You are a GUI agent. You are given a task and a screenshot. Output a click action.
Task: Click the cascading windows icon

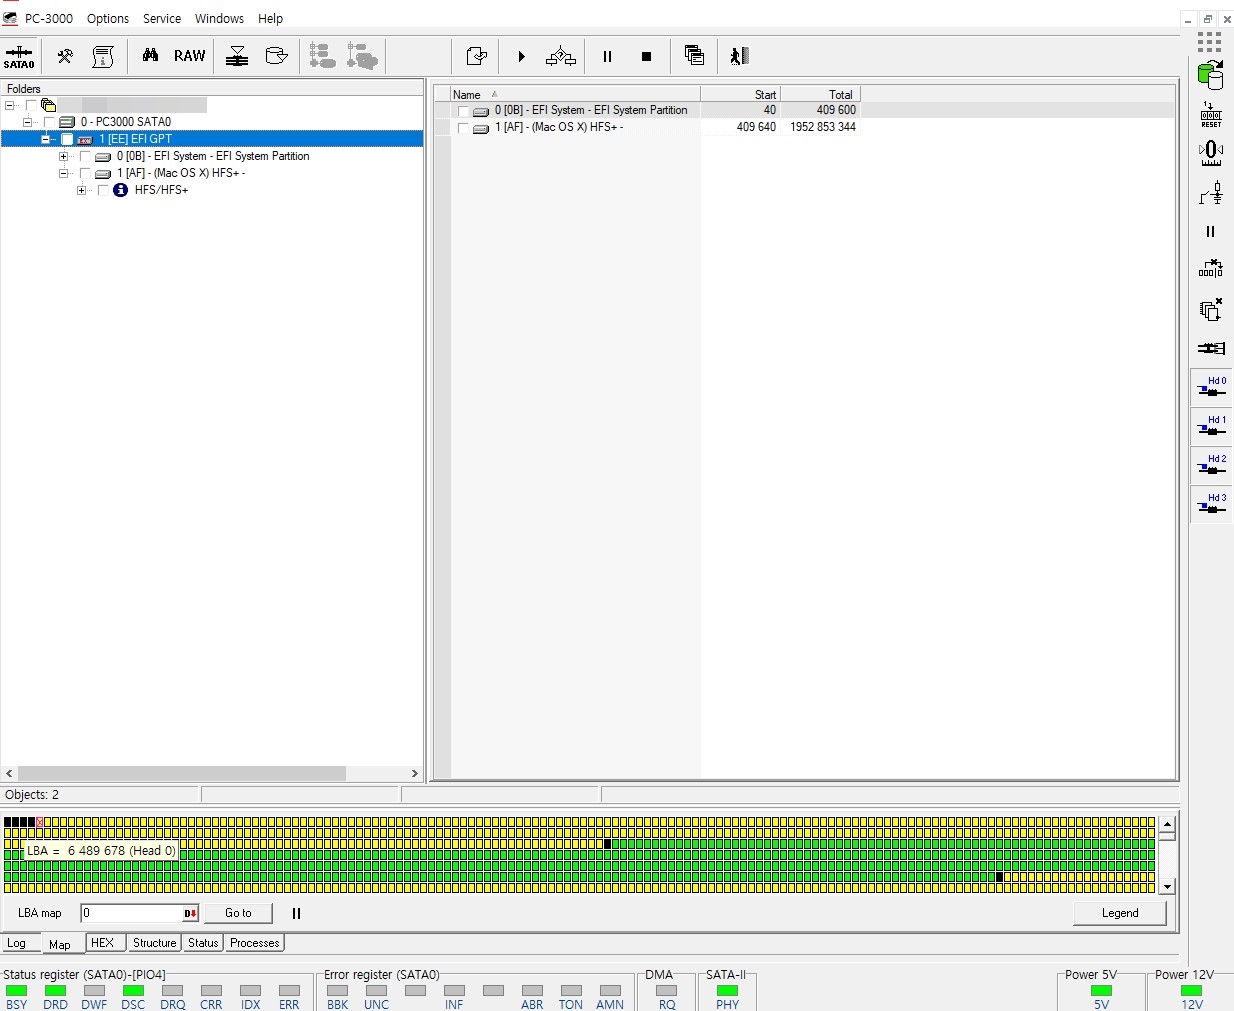pyautogui.click(x=694, y=56)
